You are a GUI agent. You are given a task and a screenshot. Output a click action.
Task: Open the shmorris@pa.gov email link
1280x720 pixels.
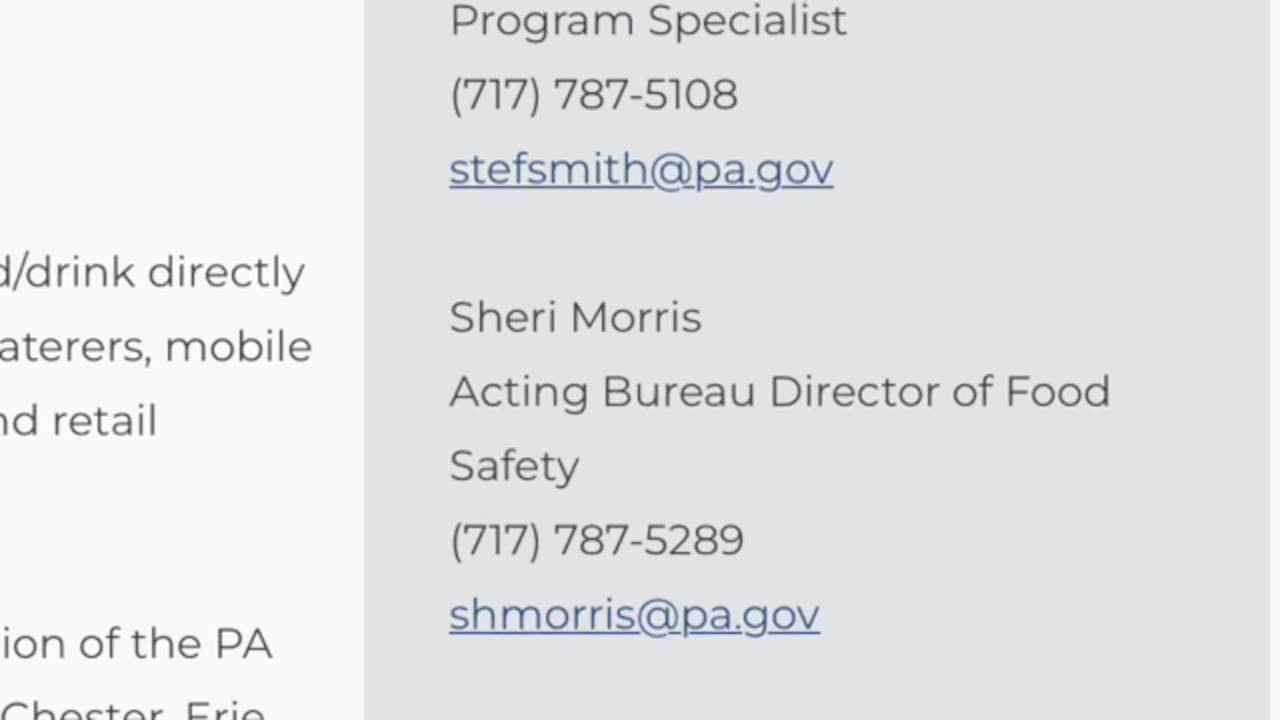[634, 615]
